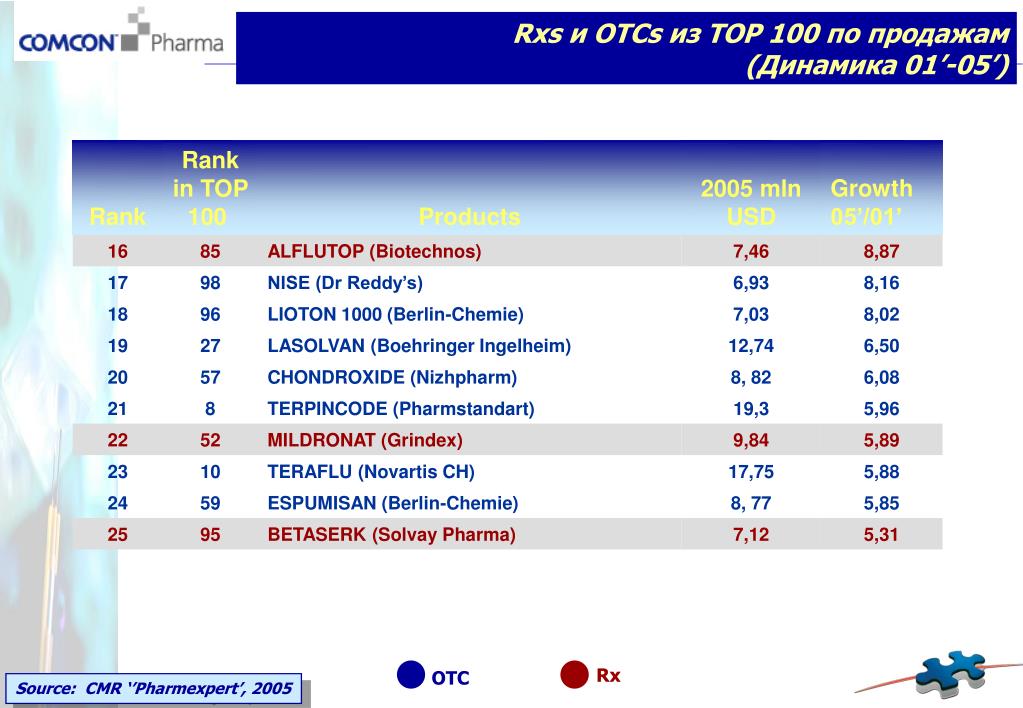Image resolution: width=1023 pixels, height=708 pixels.
Task: Click sales value 7,46 for ALFLUTOP
Action: pos(751,251)
